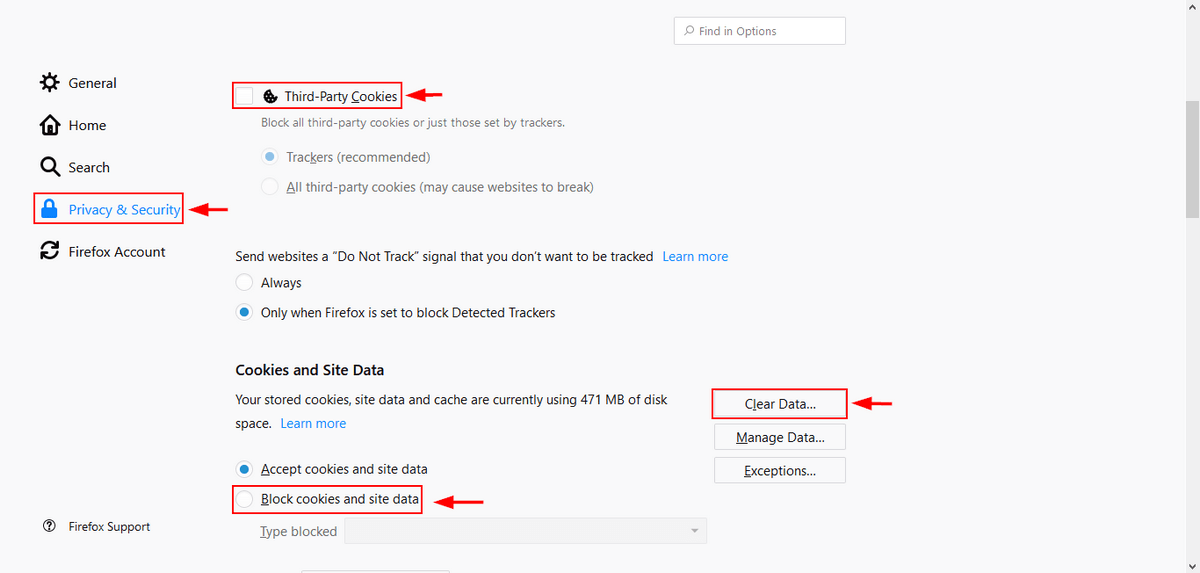Click the Search magnifier icon in sidebar

(49, 167)
